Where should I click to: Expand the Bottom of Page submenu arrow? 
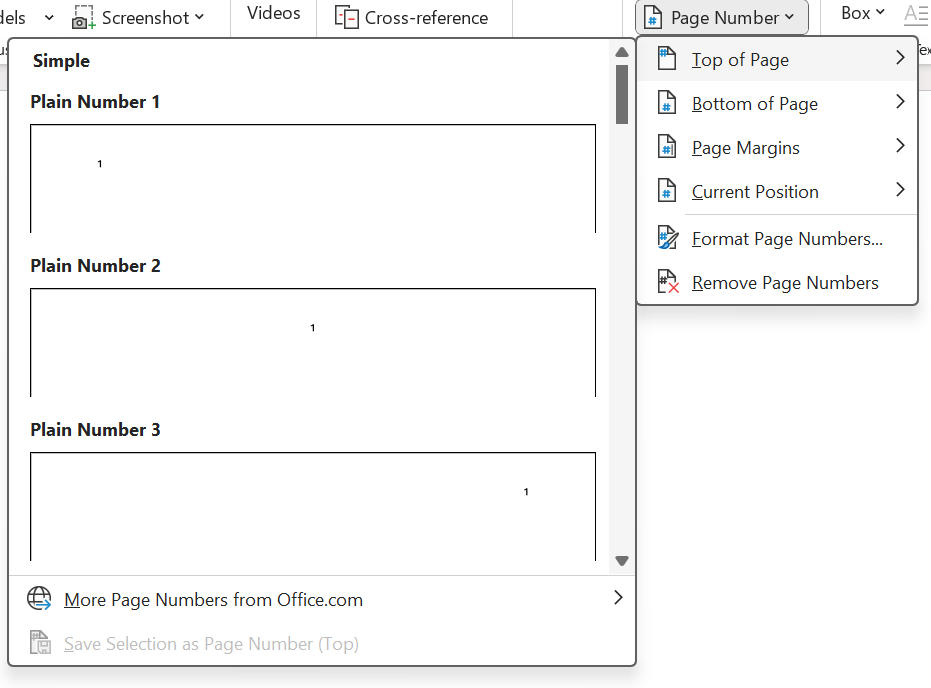point(900,102)
